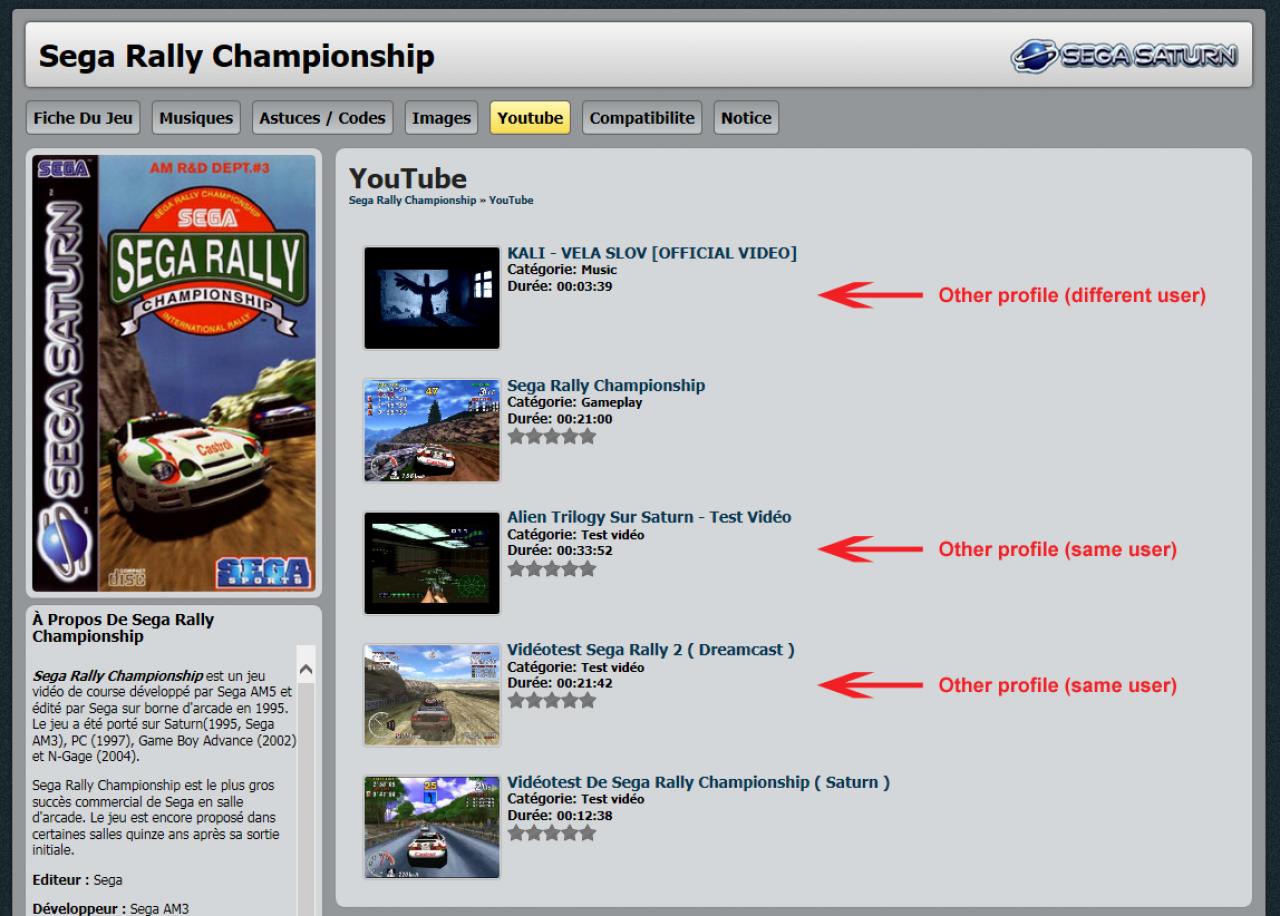The width and height of the screenshot is (1280, 916).
Task: Click the Développeur : Sega AM3 text
Action: (110, 909)
